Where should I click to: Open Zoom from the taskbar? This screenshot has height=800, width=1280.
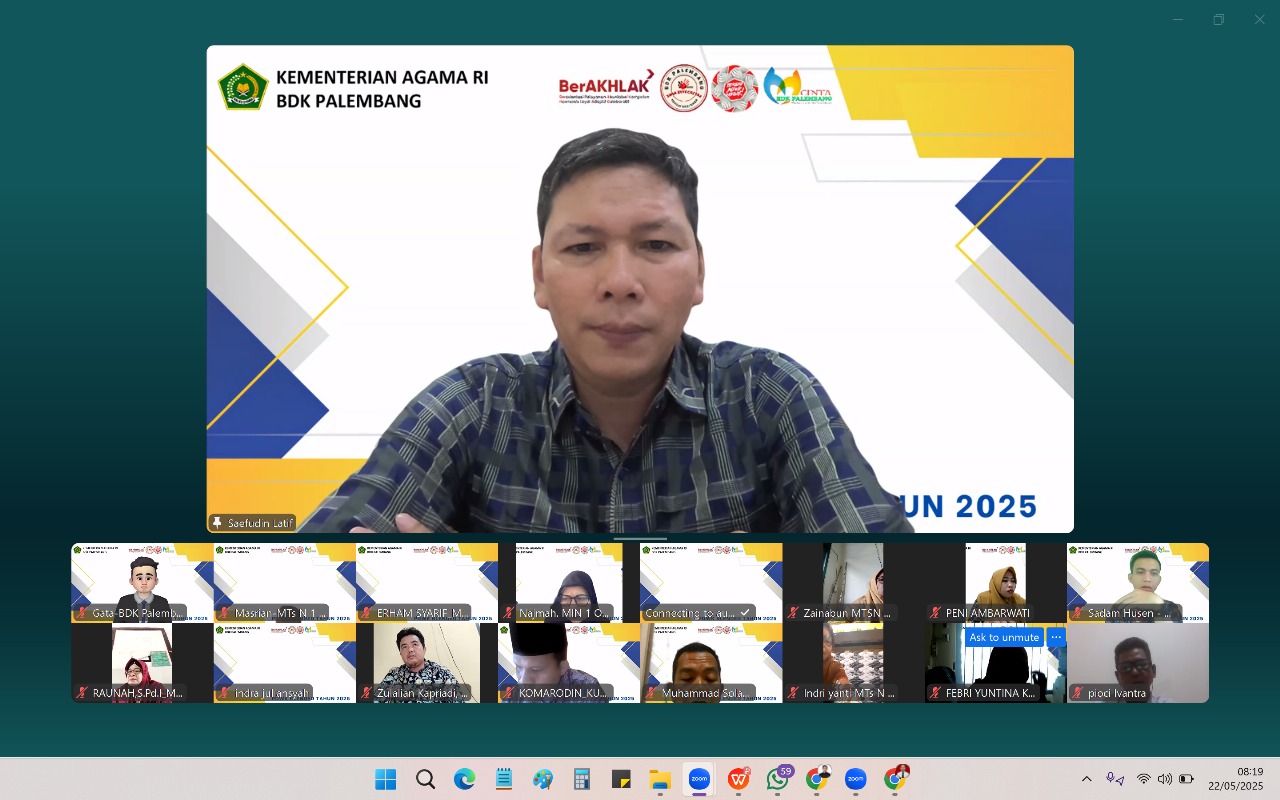click(x=698, y=778)
